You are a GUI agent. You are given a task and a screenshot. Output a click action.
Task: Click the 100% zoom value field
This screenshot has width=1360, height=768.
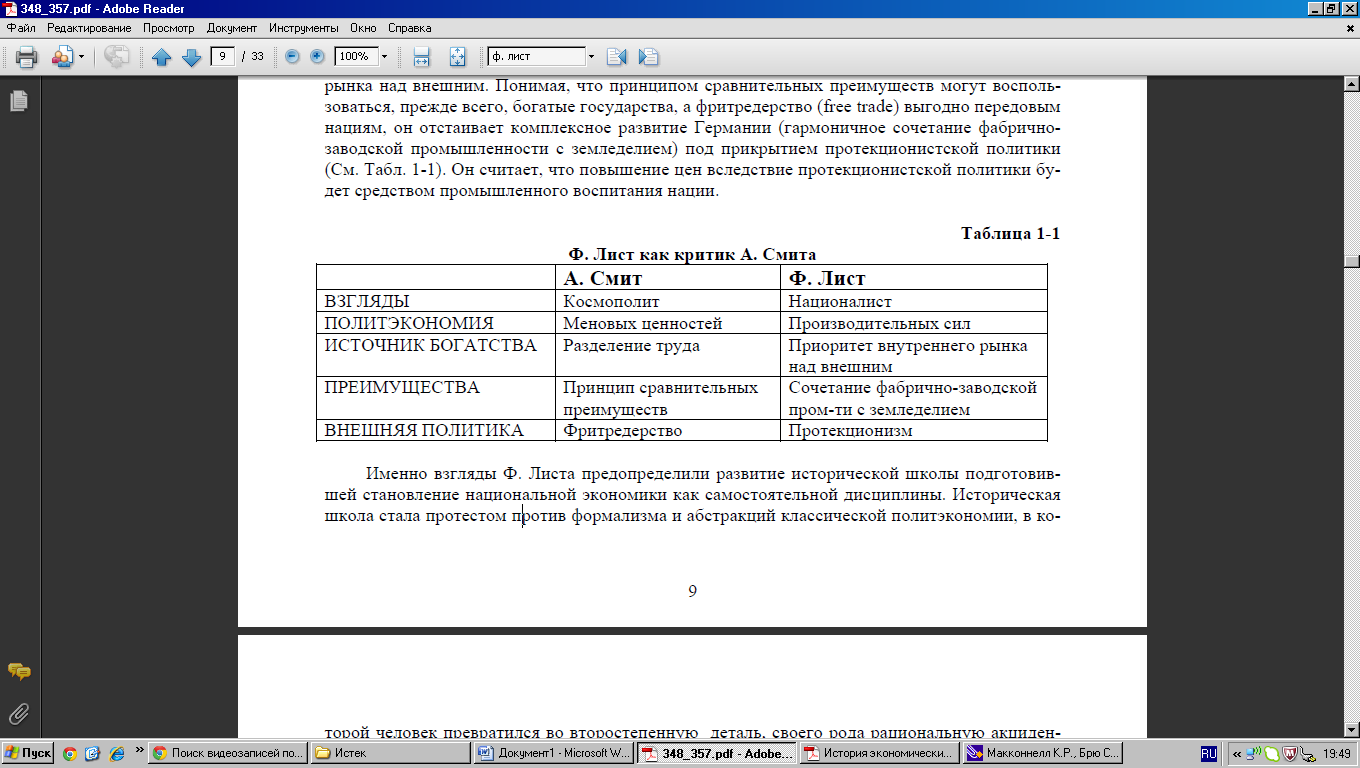(355, 56)
